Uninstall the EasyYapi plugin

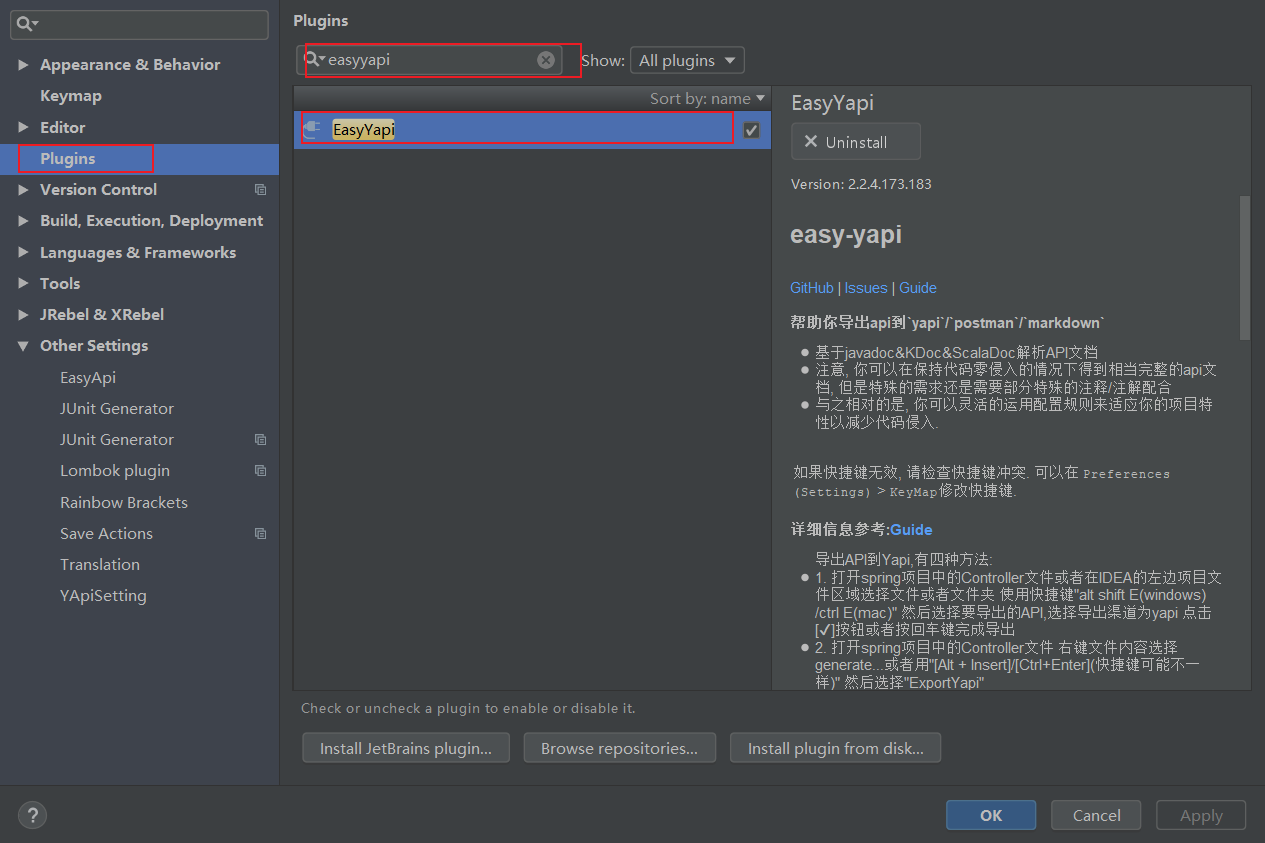tap(856, 141)
